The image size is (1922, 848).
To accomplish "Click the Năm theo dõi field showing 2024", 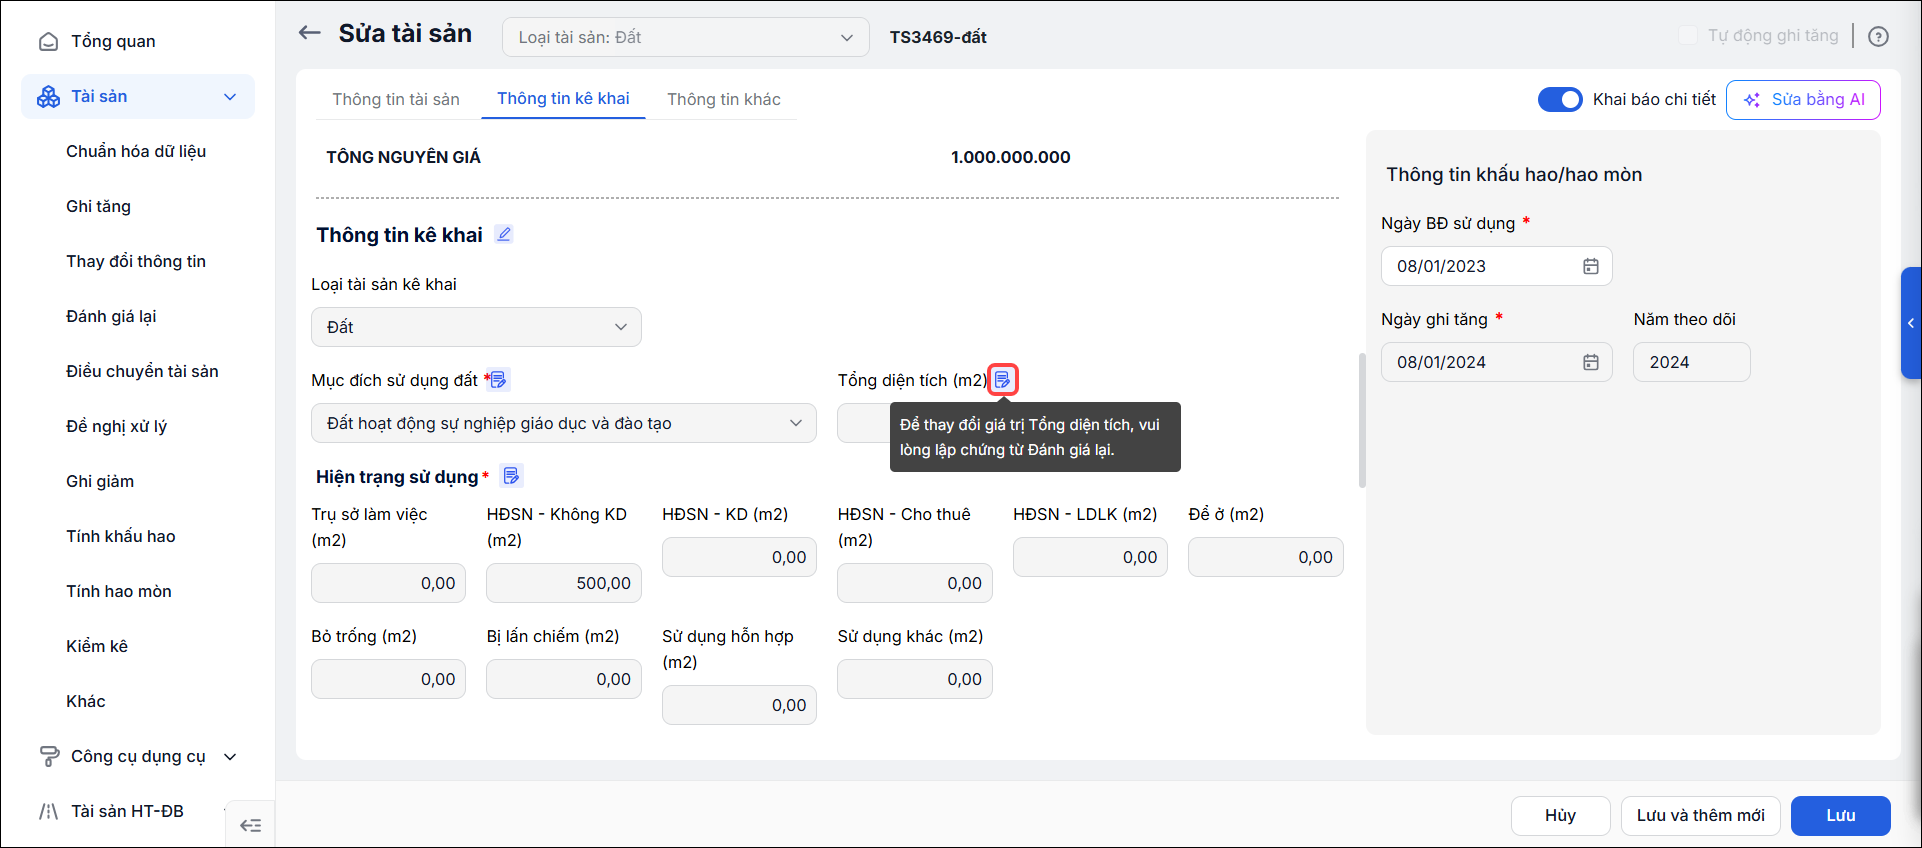I will (1692, 362).
